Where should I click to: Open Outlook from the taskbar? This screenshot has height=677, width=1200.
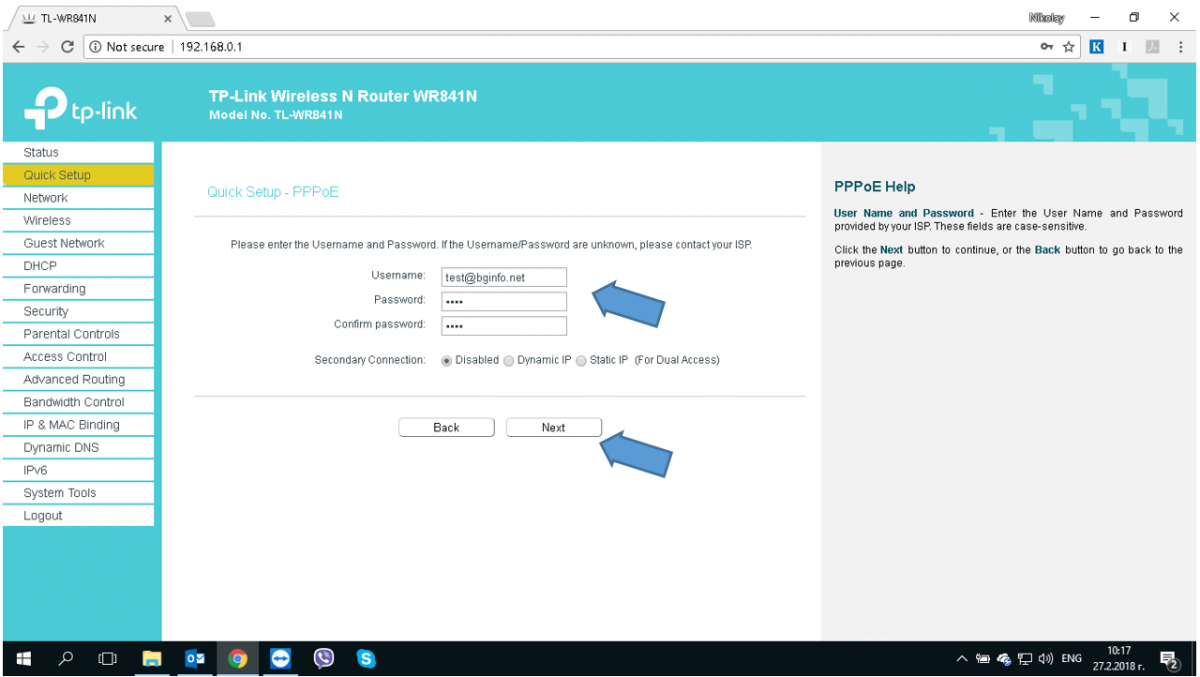point(195,659)
